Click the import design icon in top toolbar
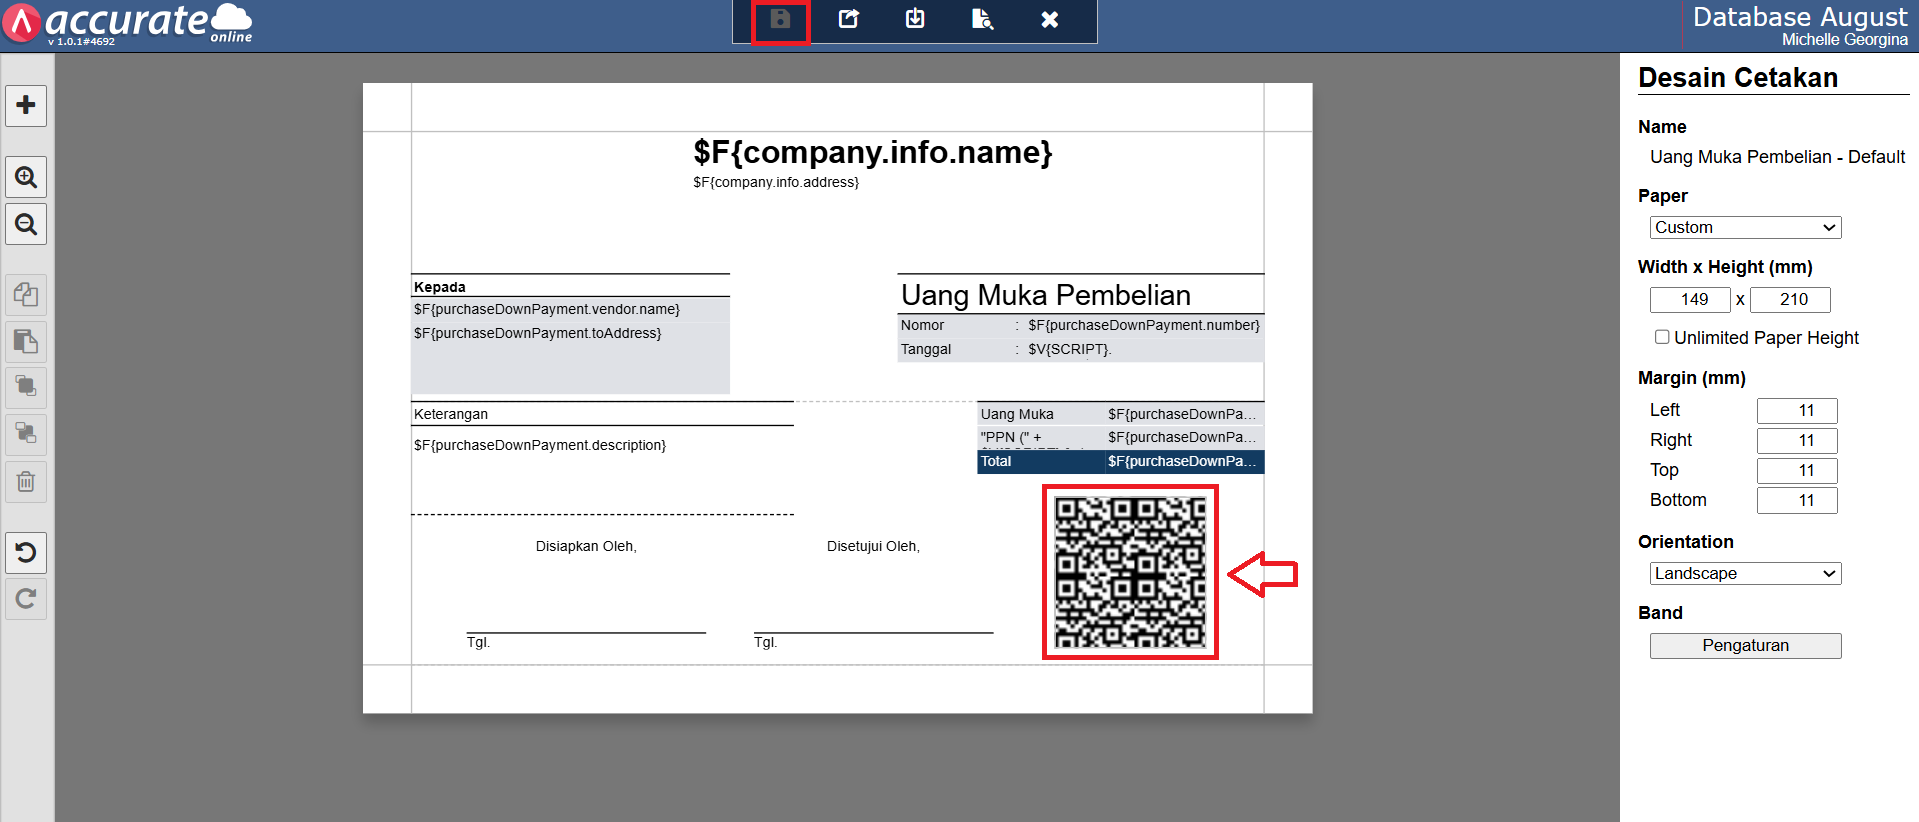This screenshot has height=822, width=1919. coord(915,19)
